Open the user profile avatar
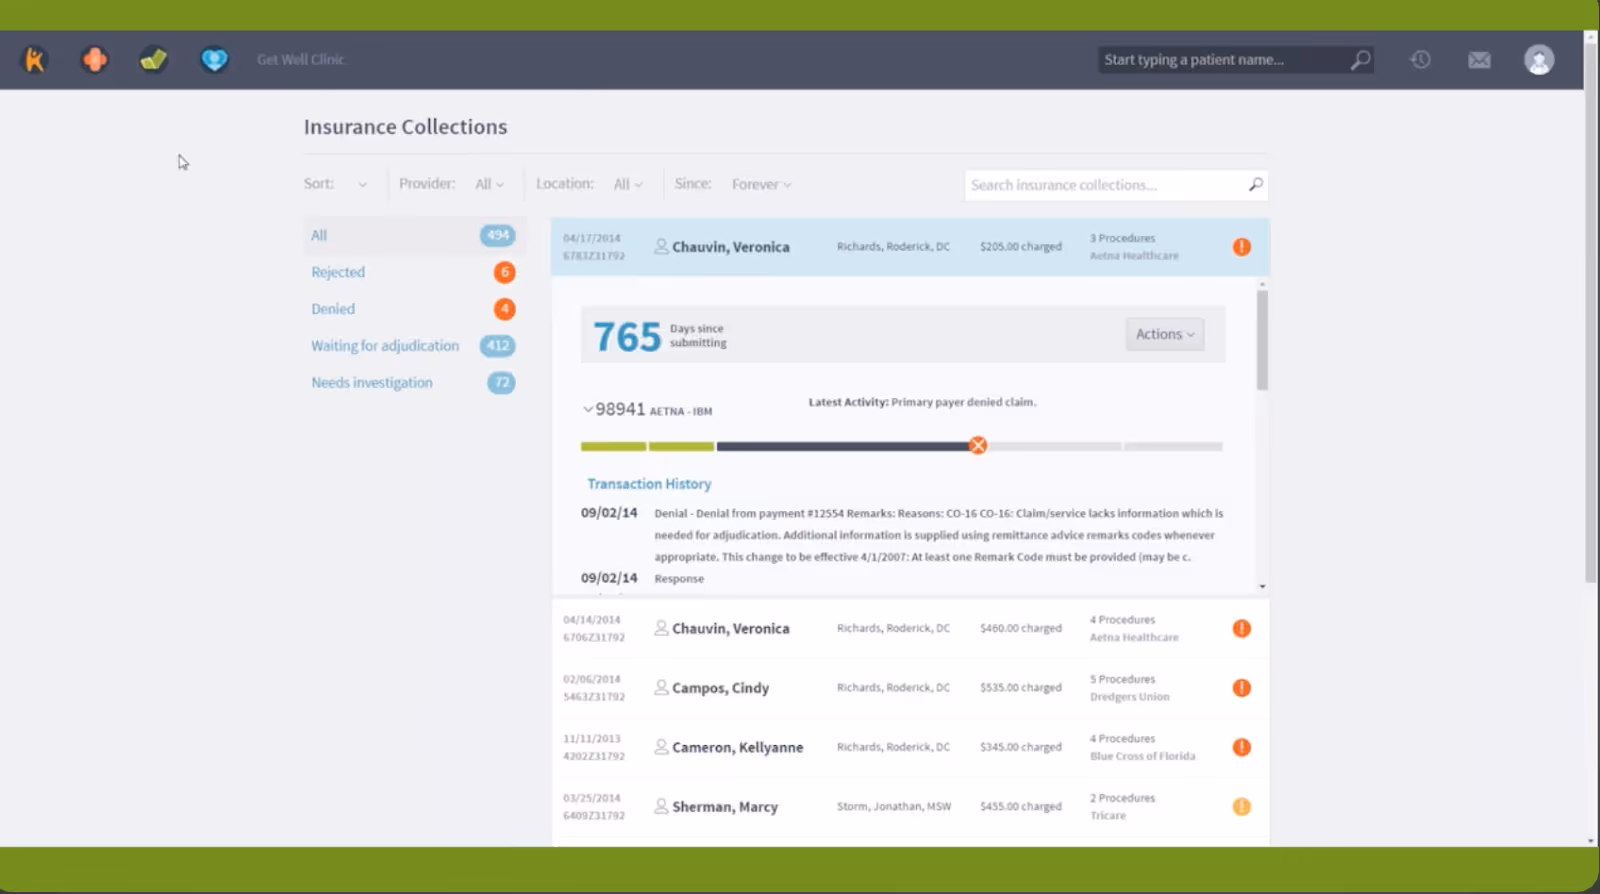 click(1539, 60)
